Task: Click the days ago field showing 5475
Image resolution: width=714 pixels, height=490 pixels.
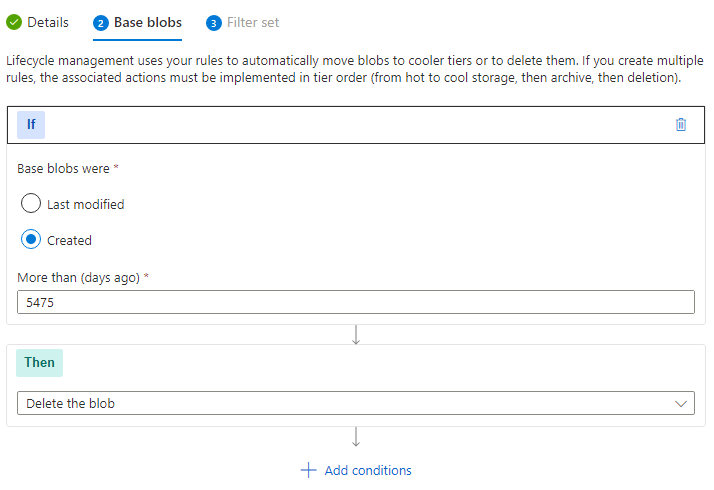Action: click(356, 302)
